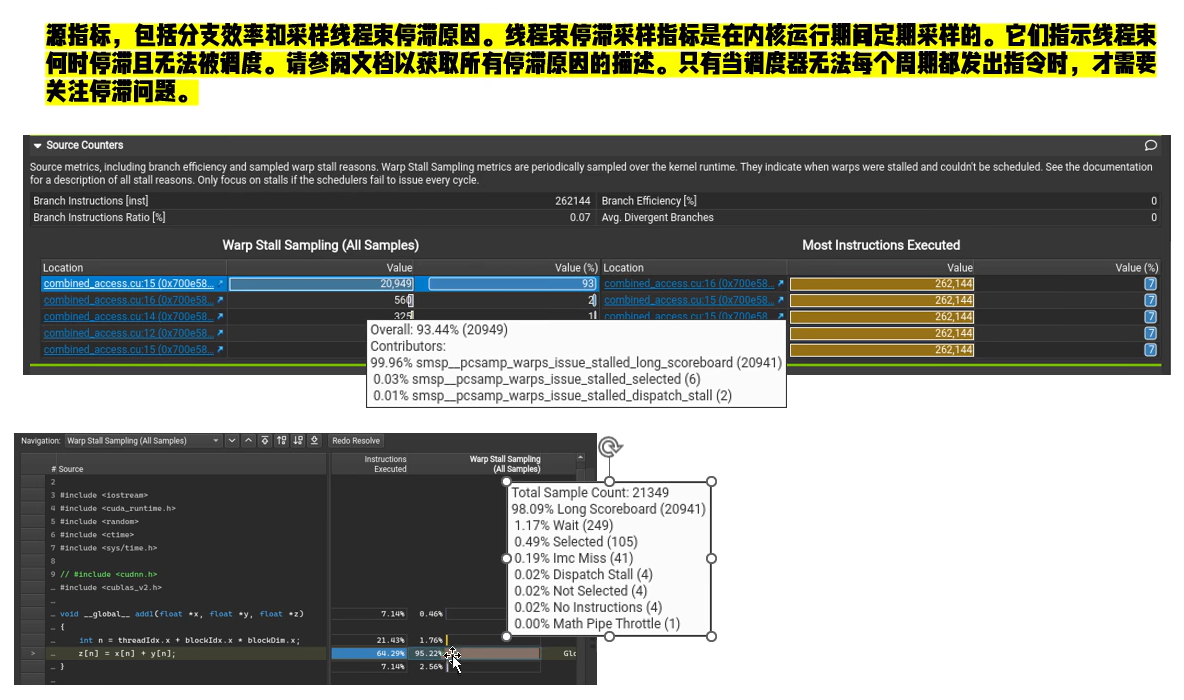Viewport: 1184px width, 700px height.
Task: Collapse the Source Counters section triangle
Action: (x=37, y=145)
